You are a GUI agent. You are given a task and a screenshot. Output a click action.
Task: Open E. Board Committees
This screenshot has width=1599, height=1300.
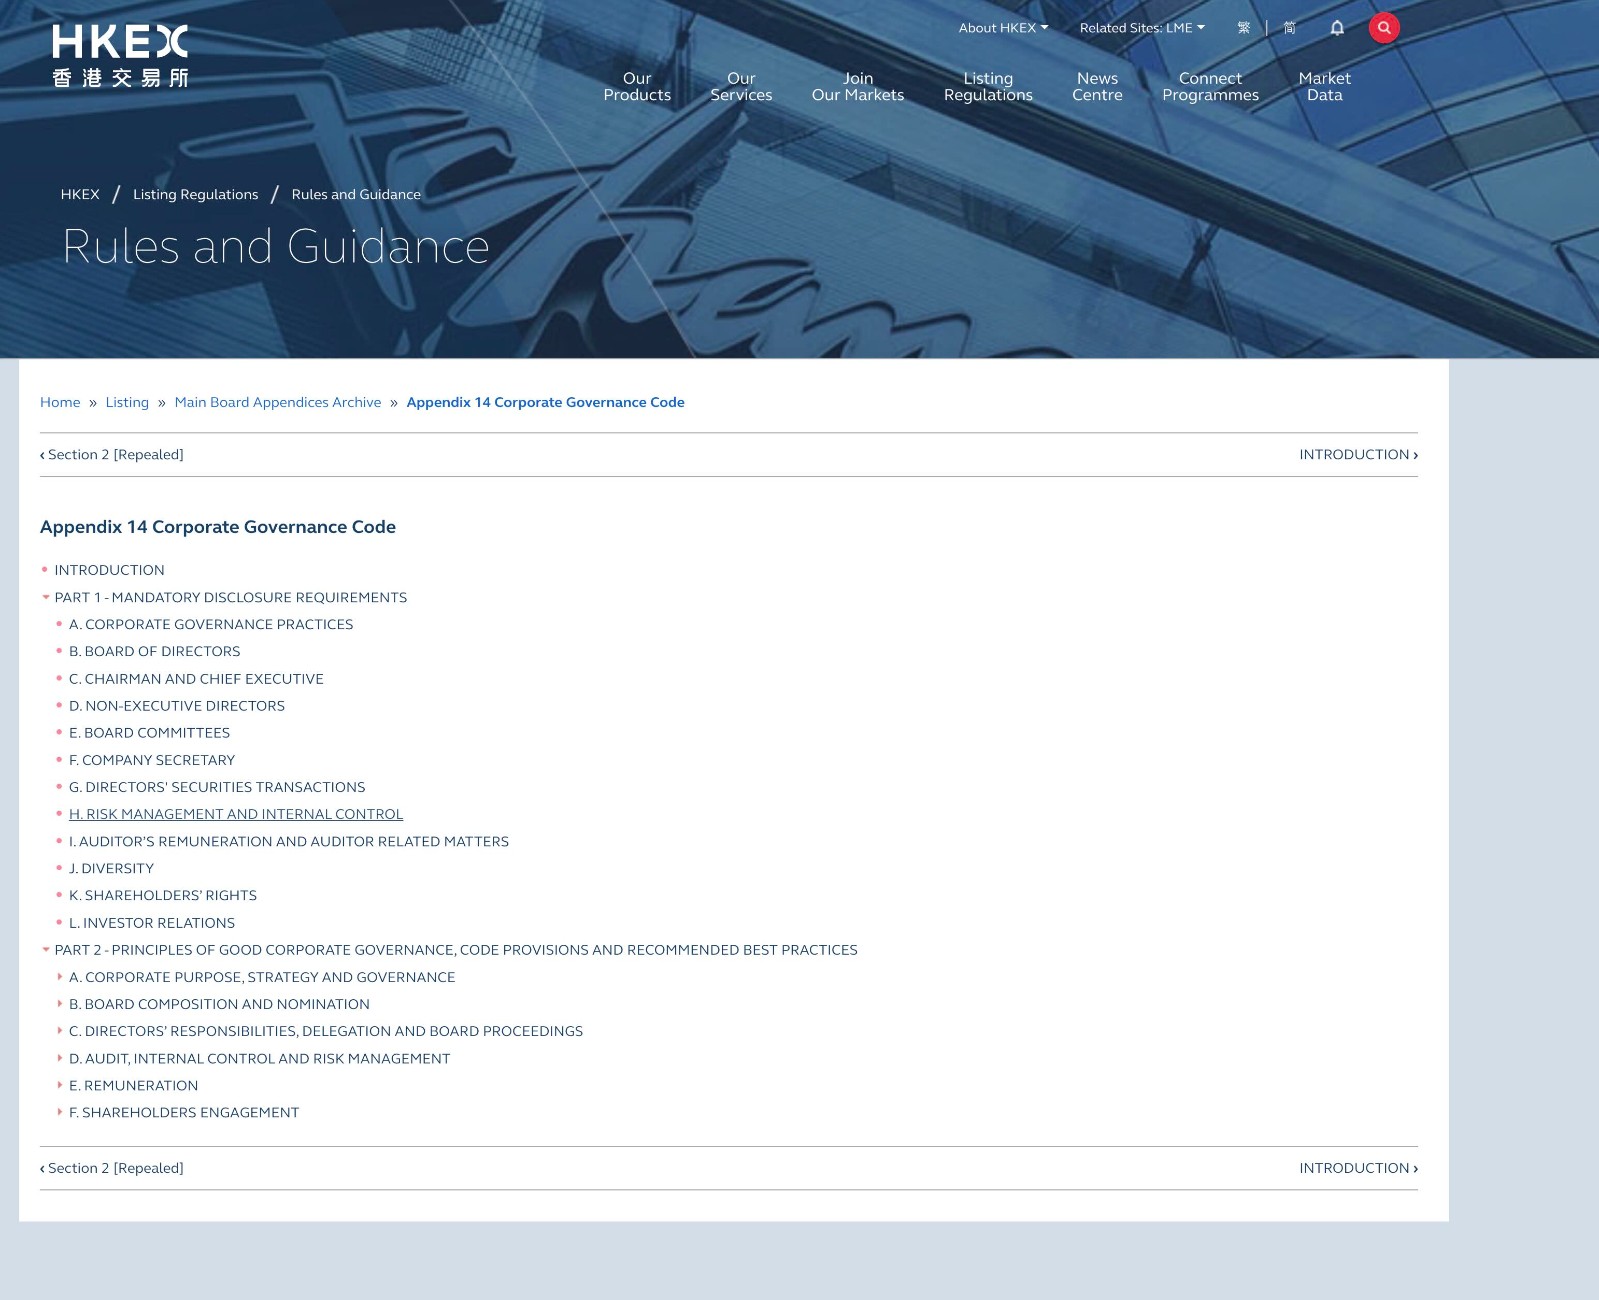tap(149, 733)
